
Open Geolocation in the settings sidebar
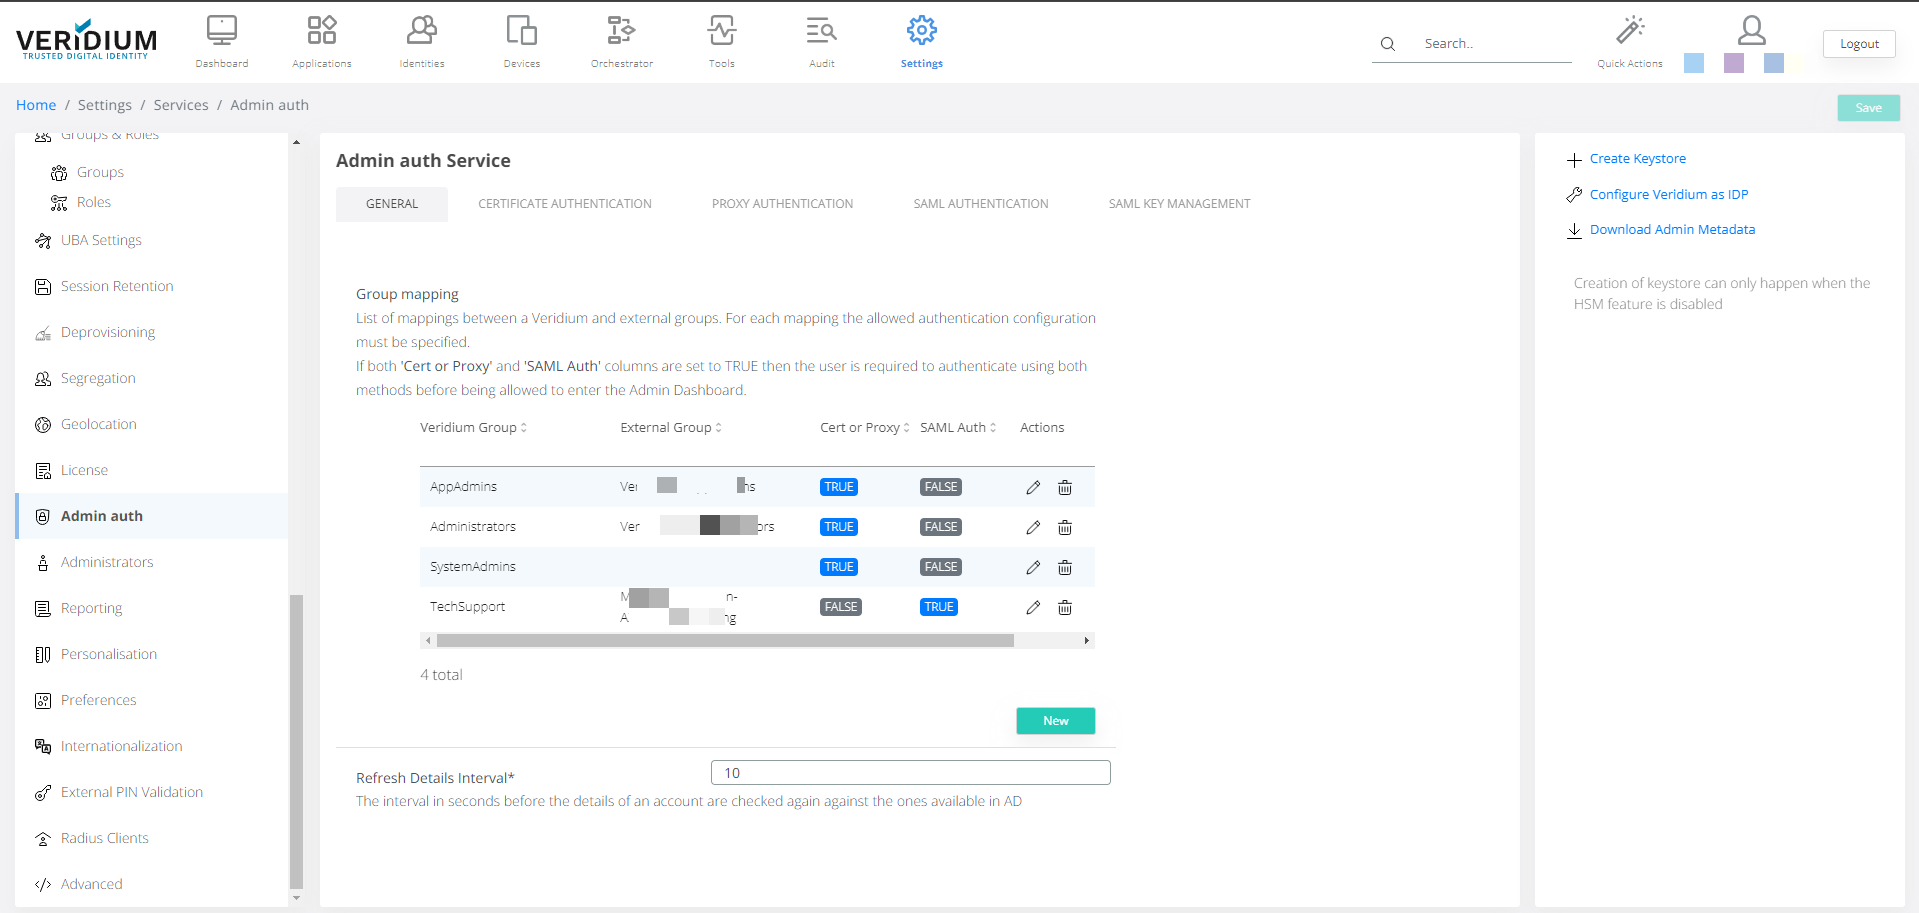(x=98, y=425)
